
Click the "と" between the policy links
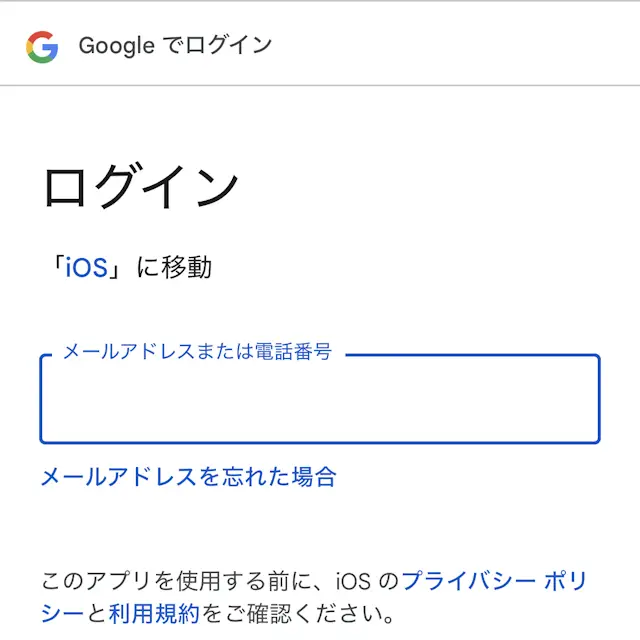[97, 612]
